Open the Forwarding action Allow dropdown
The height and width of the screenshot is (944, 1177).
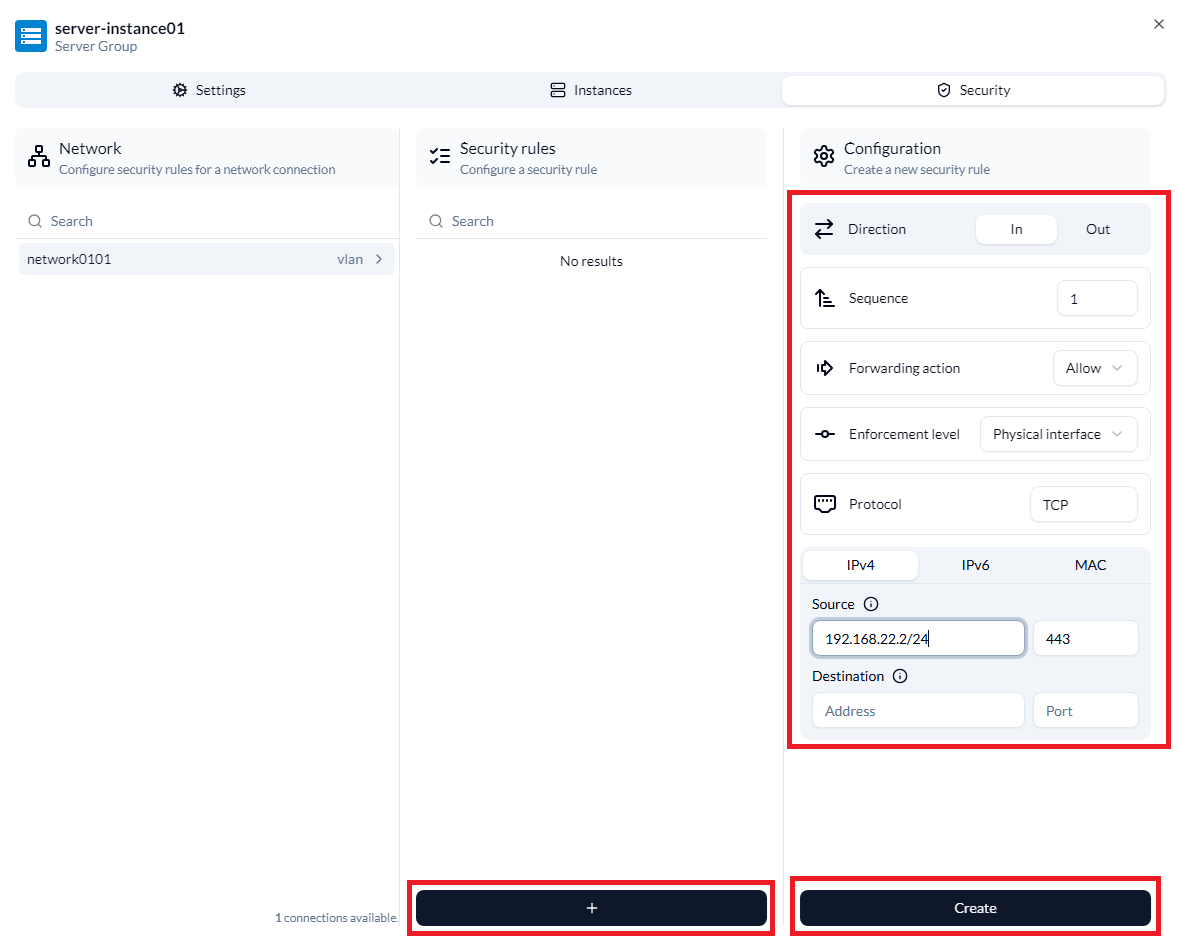[x=1094, y=368]
